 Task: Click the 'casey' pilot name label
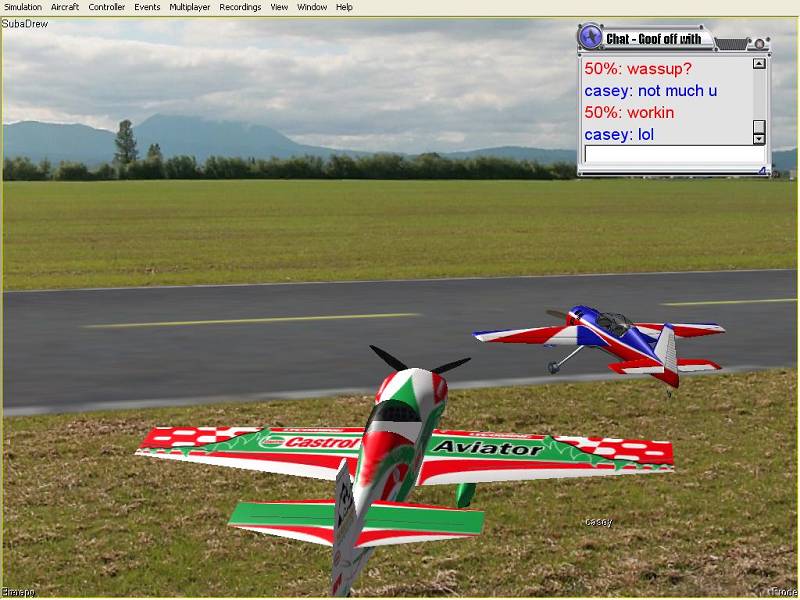598,522
